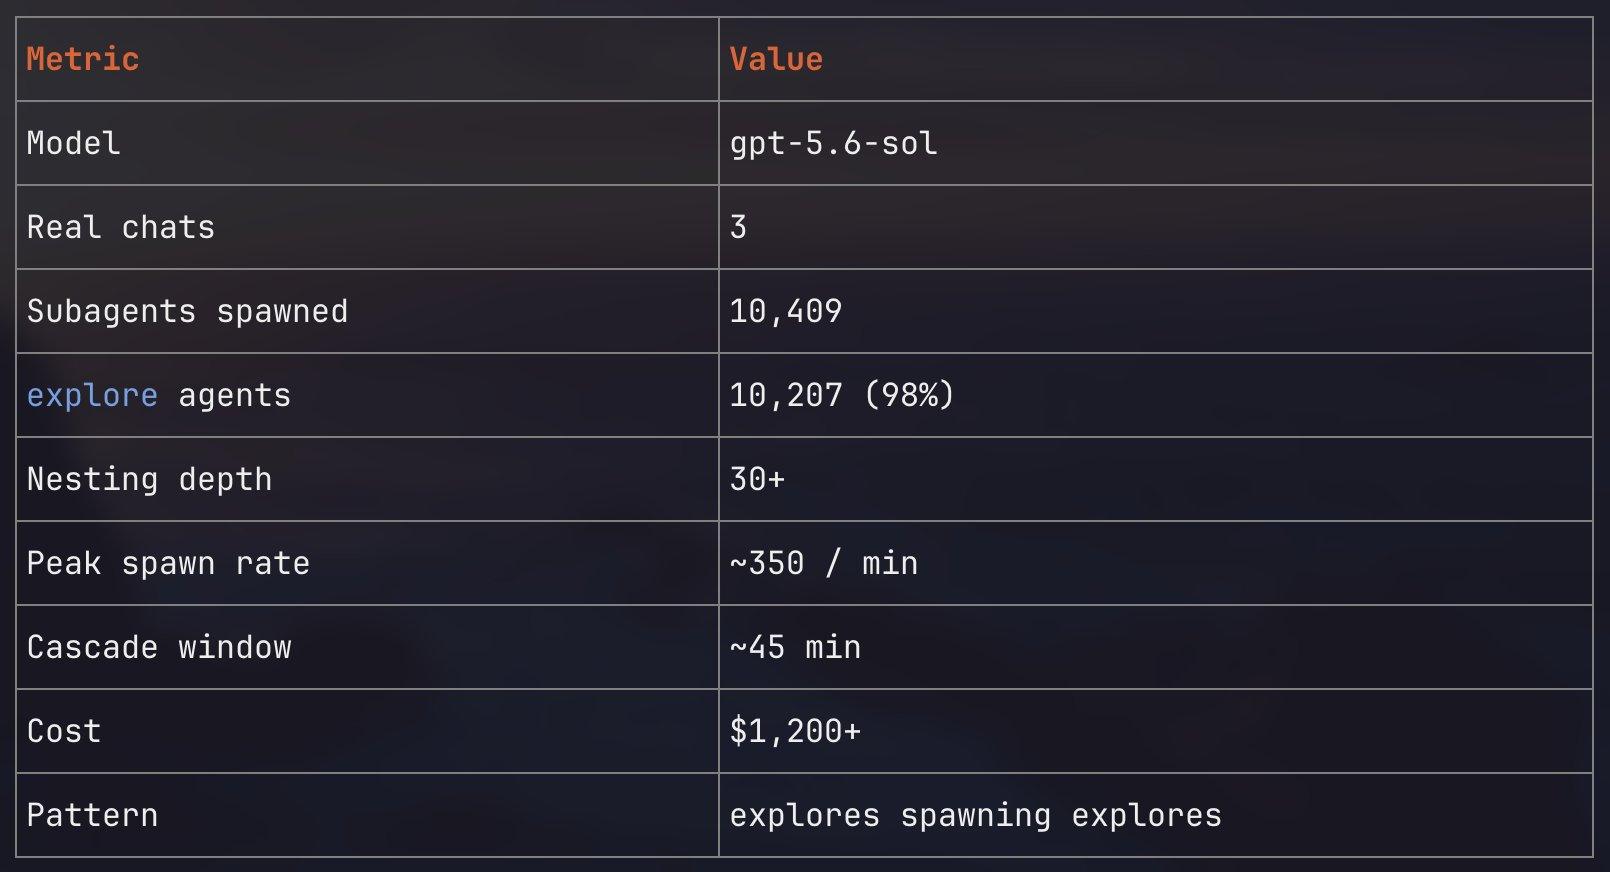Click the 30+ nesting depth value

coord(757,479)
